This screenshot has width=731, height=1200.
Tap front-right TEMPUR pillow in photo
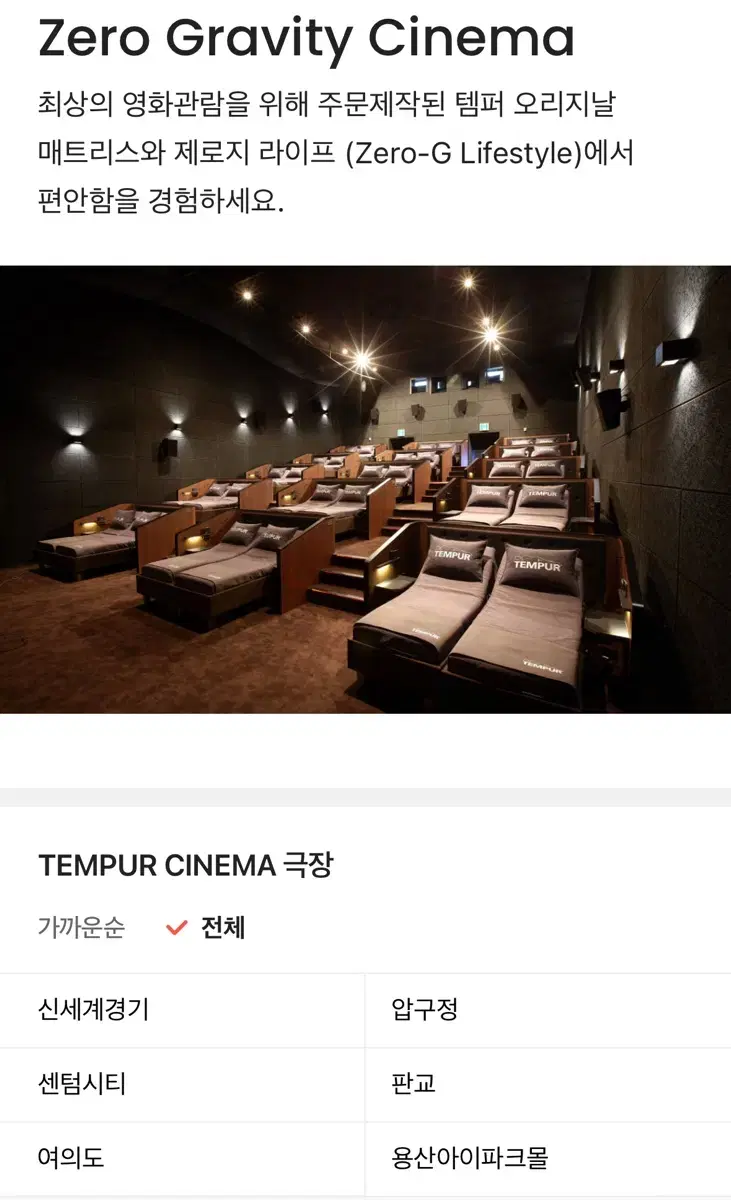(x=539, y=568)
